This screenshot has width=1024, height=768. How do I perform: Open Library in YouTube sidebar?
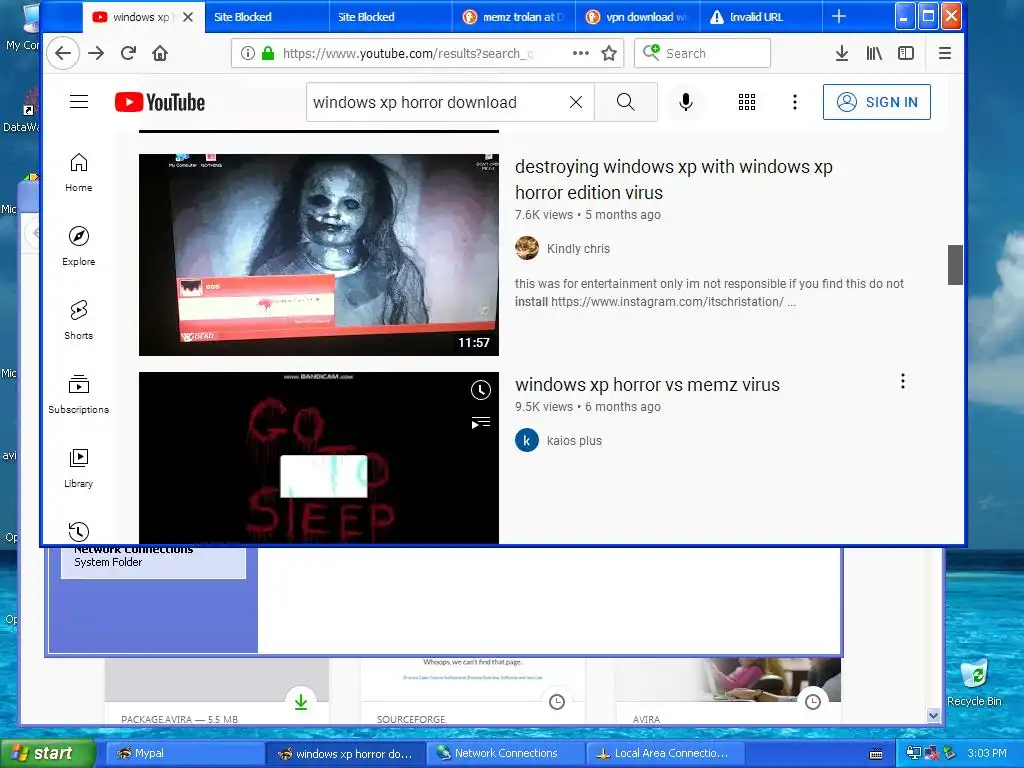click(x=78, y=468)
